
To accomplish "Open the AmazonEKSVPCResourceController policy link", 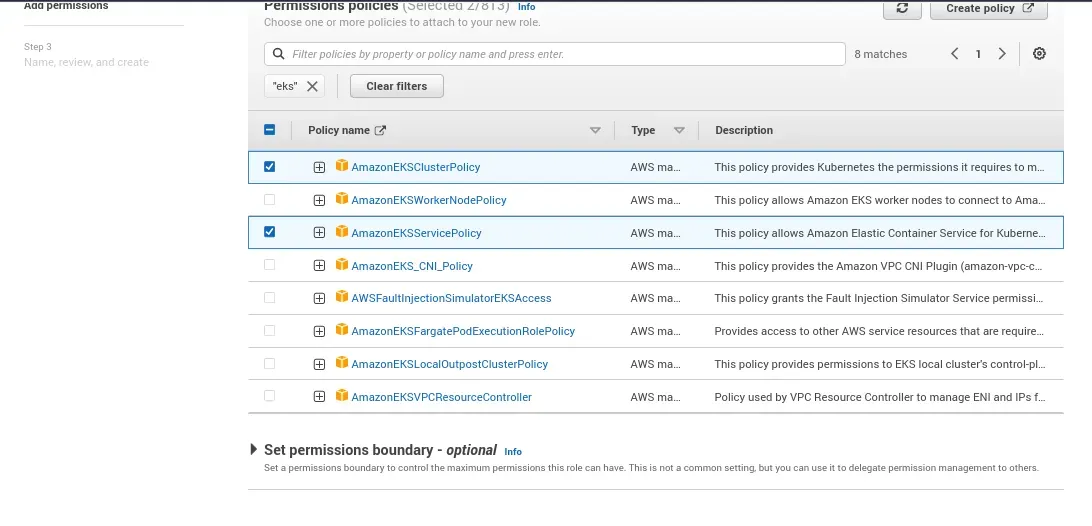I will coord(441,397).
